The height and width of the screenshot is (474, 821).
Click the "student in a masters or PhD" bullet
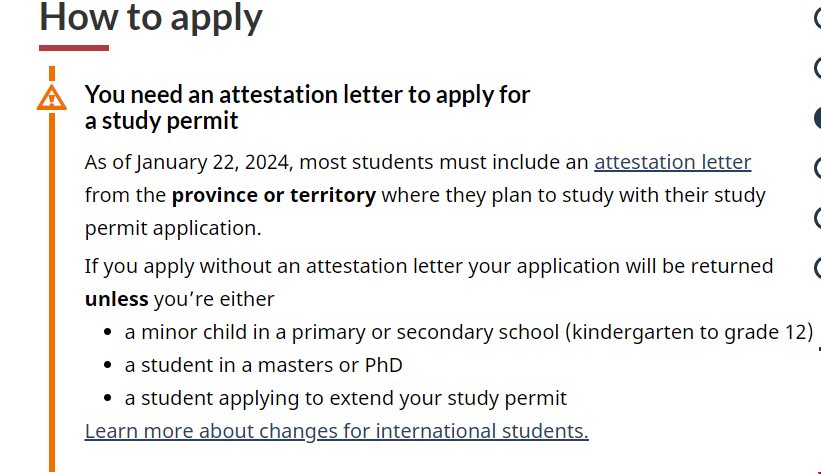pyautogui.click(x=263, y=365)
